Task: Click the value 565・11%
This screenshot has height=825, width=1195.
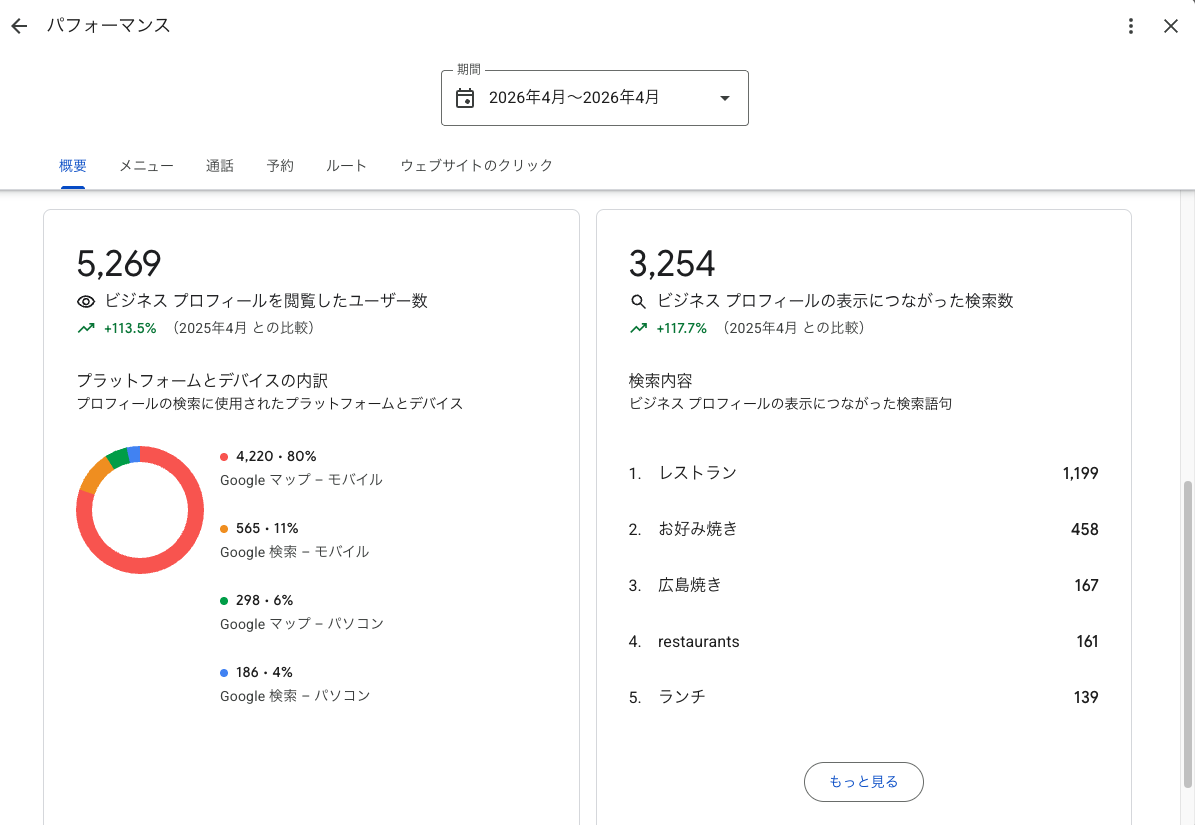Action: coord(267,529)
